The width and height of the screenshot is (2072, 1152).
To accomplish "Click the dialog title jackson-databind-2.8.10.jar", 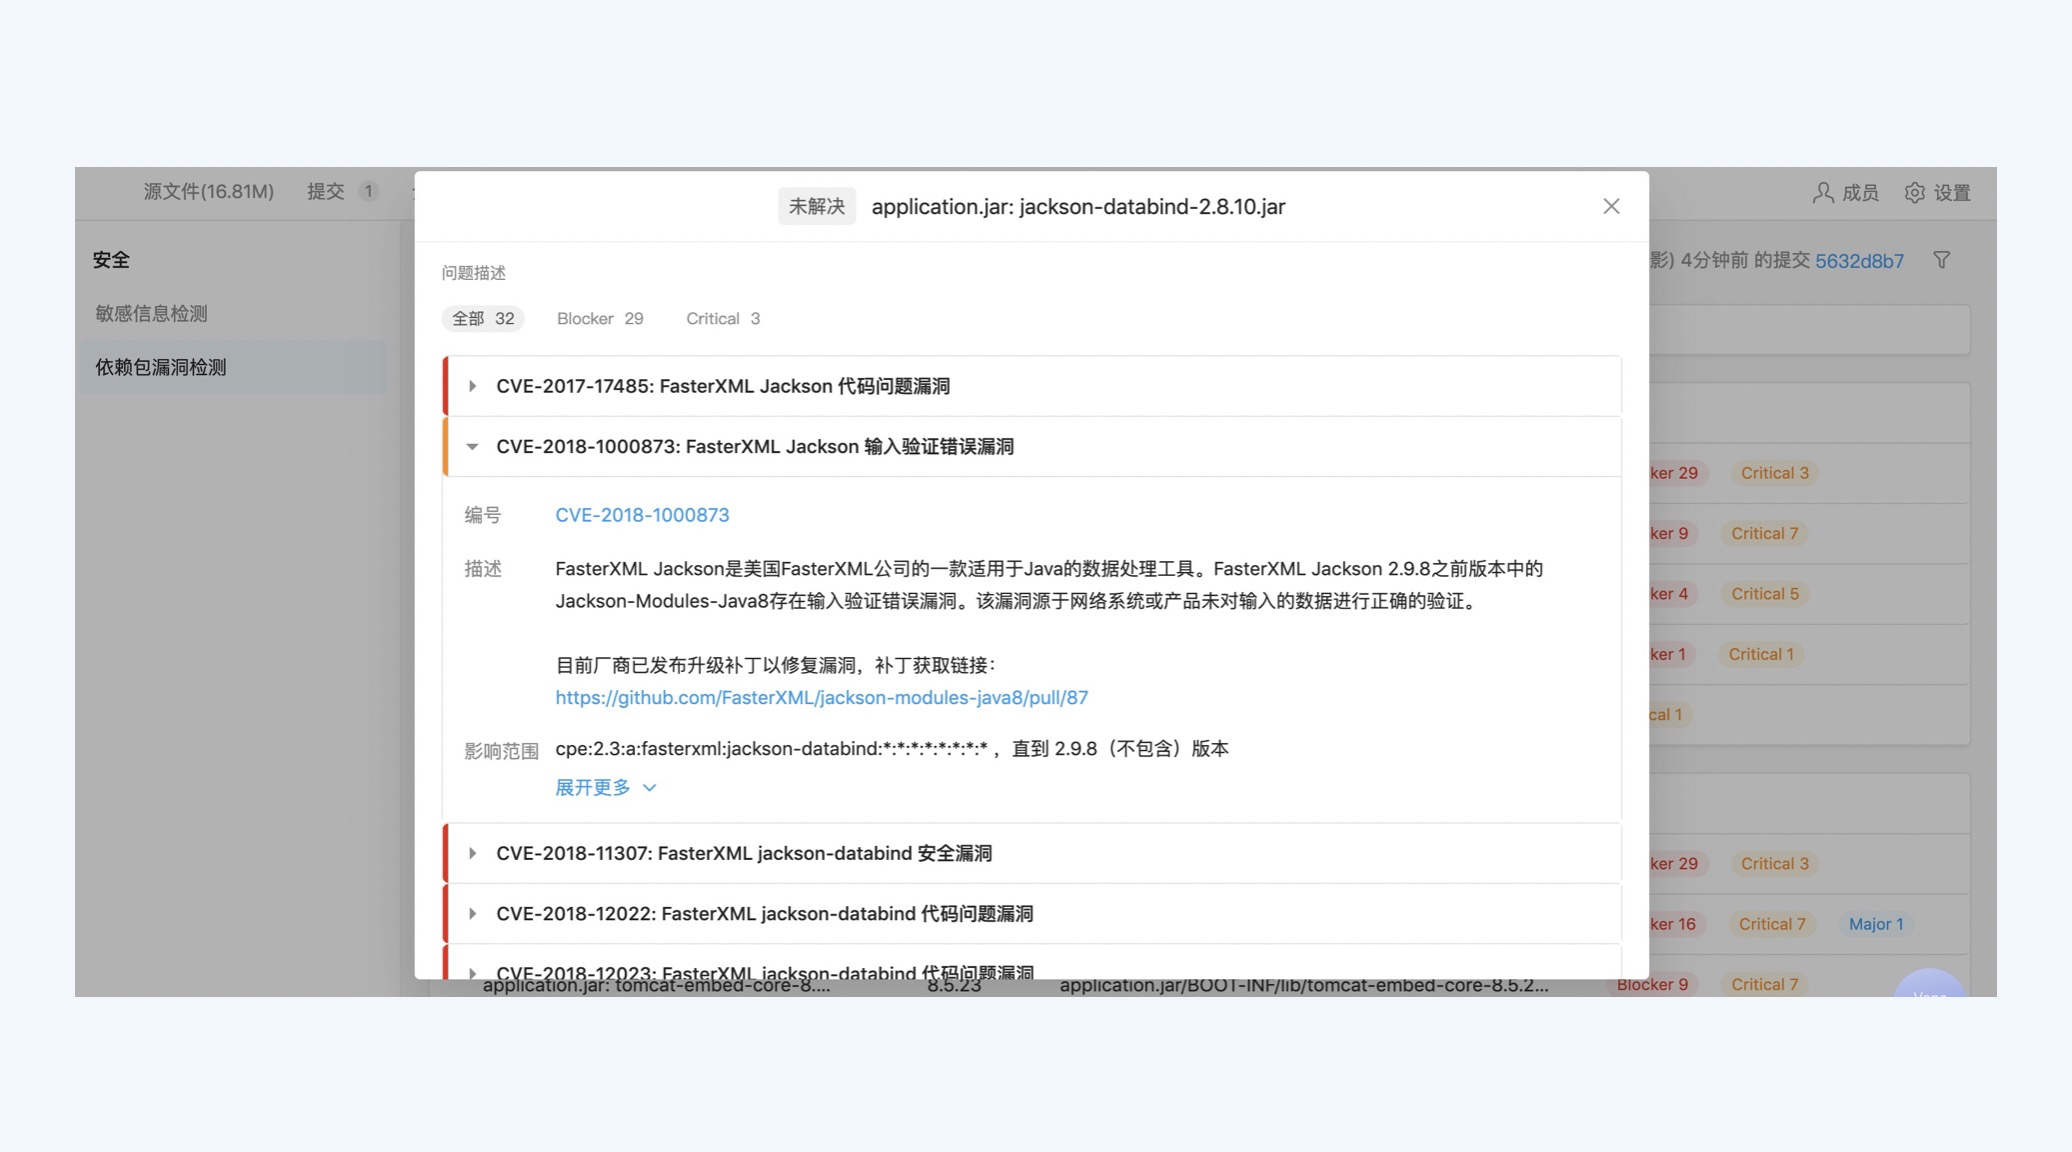I will 1078,206.
